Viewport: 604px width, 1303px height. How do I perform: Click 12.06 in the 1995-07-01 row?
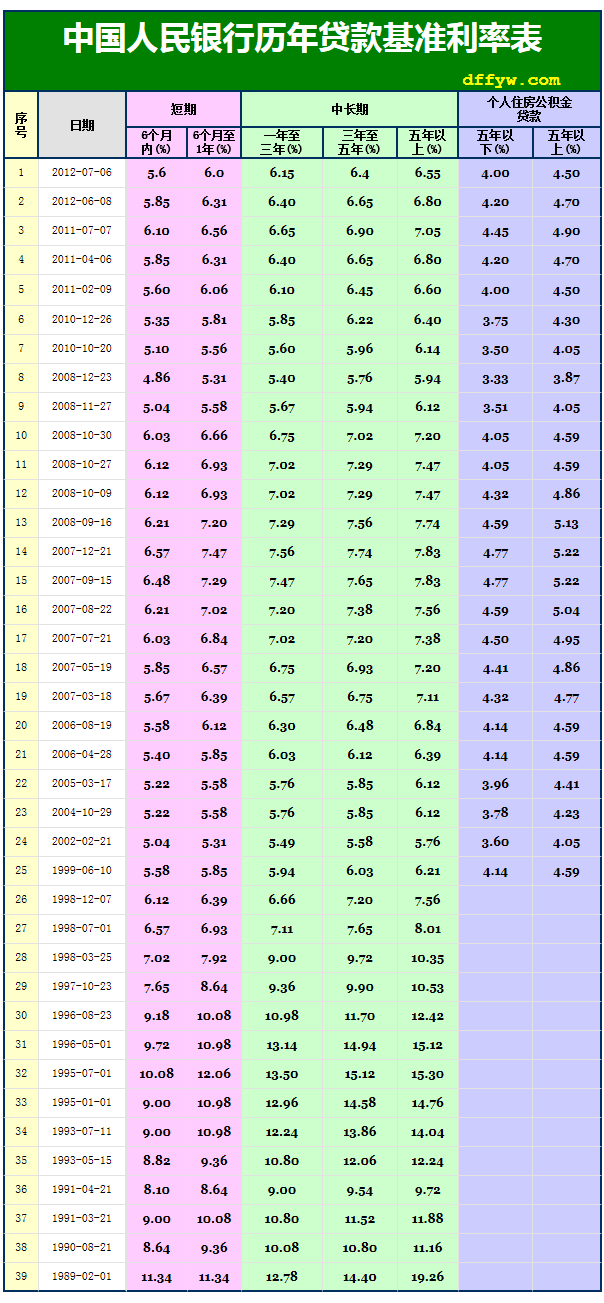click(214, 1074)
